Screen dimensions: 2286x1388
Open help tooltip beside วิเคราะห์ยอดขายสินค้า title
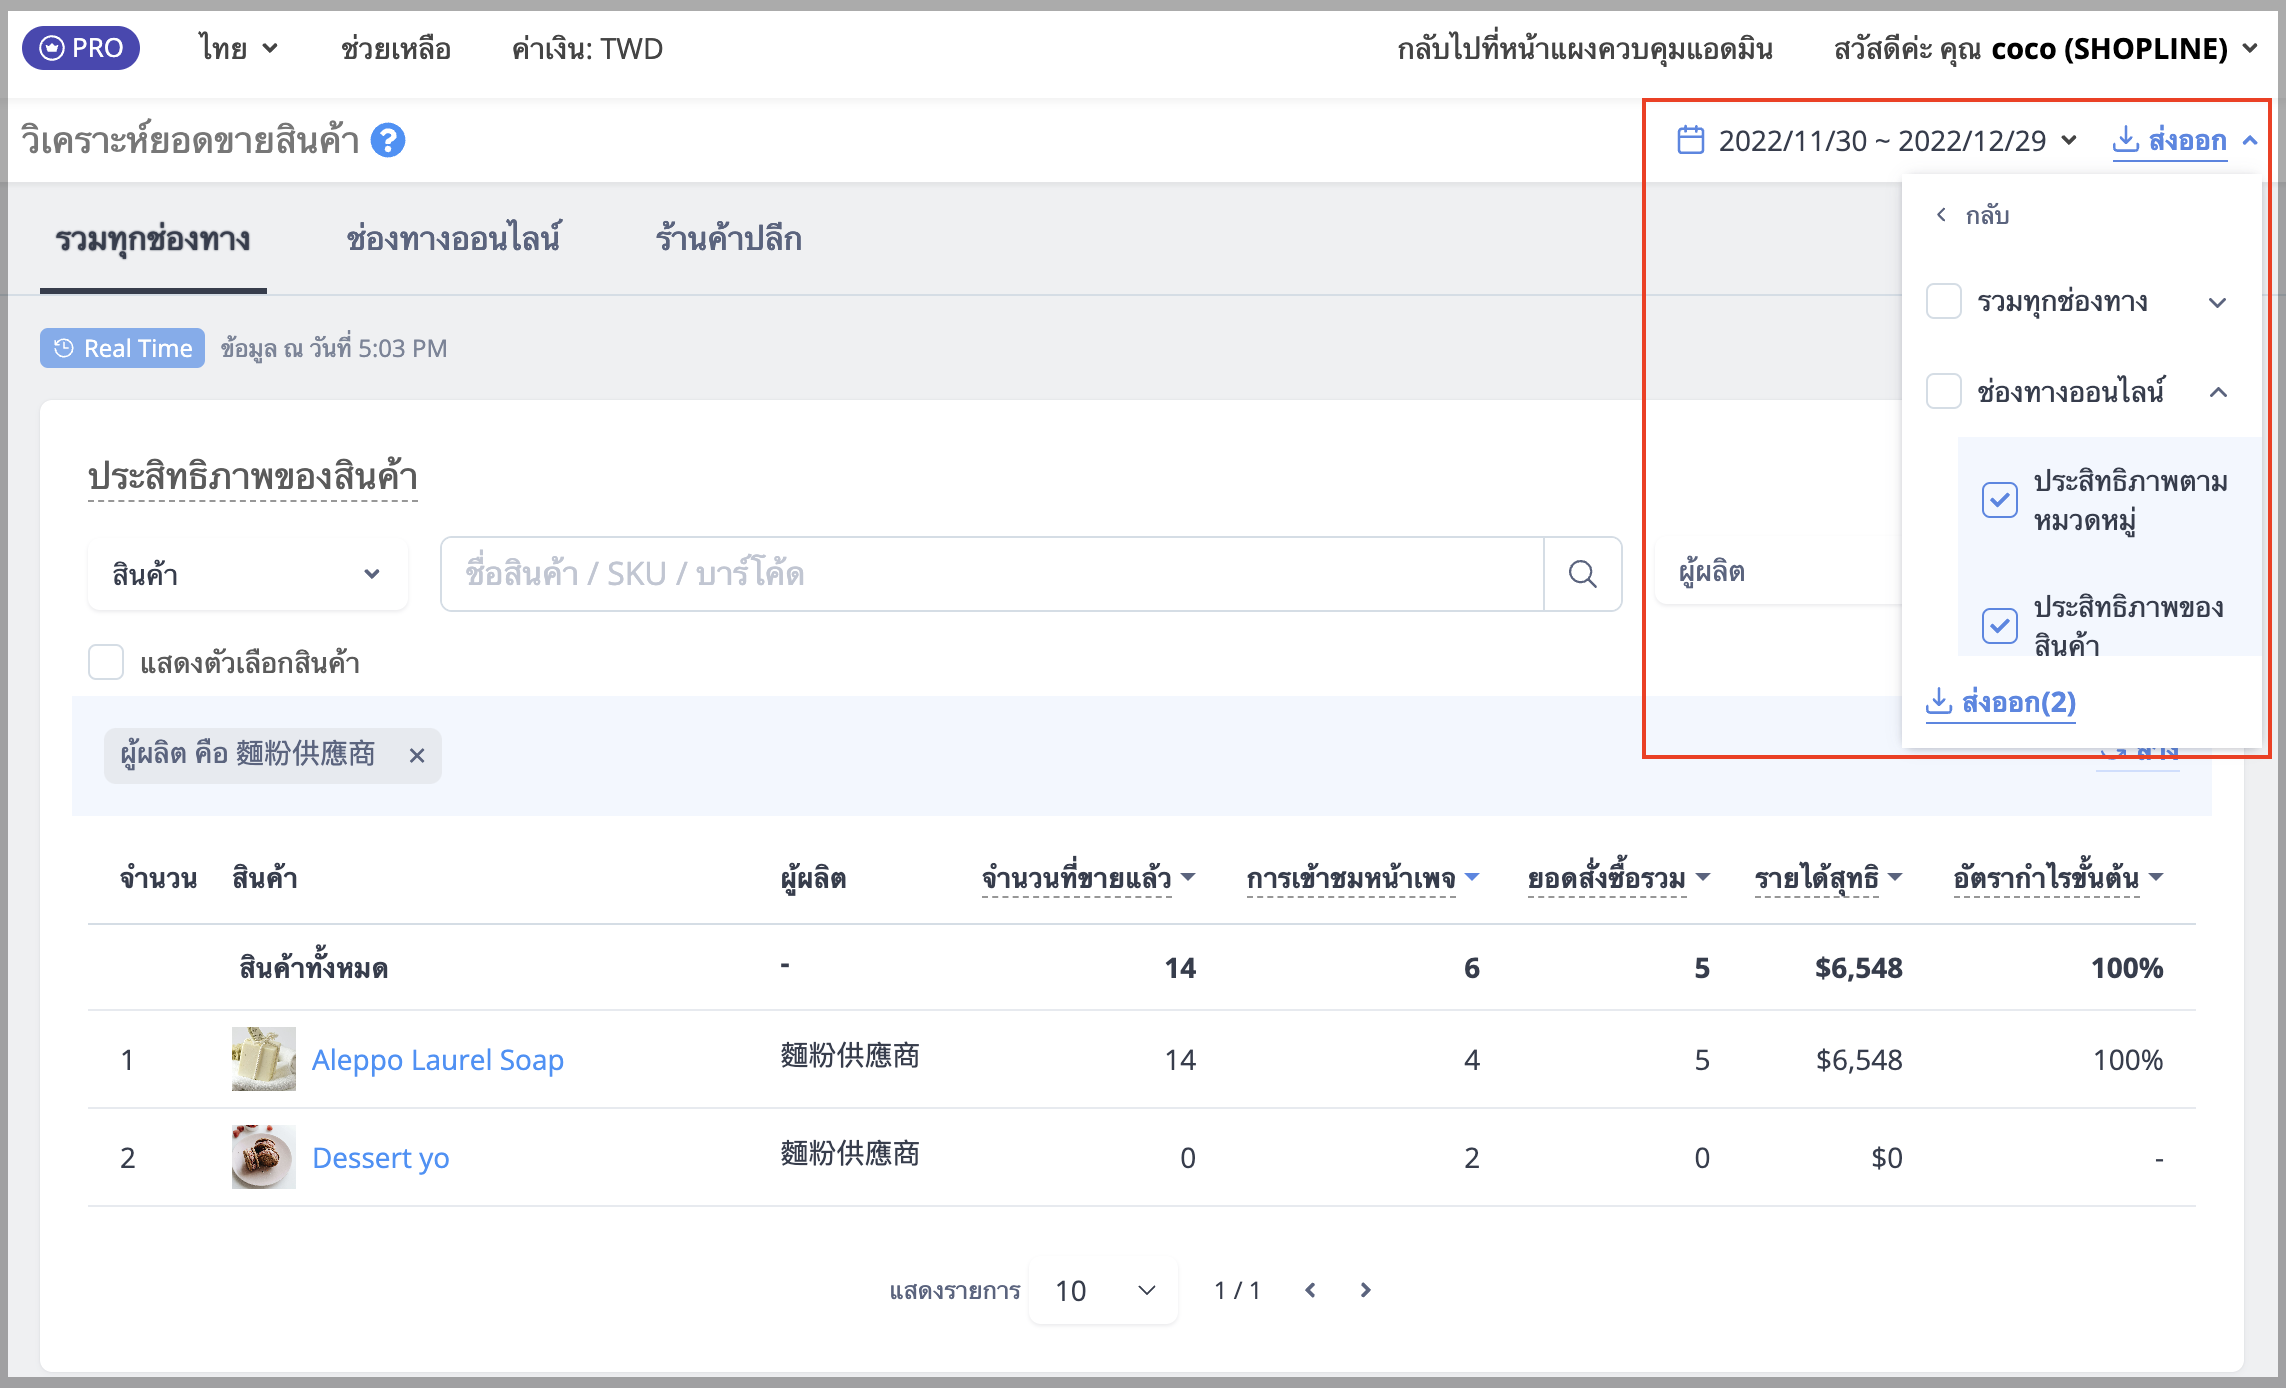pos(388,140)
